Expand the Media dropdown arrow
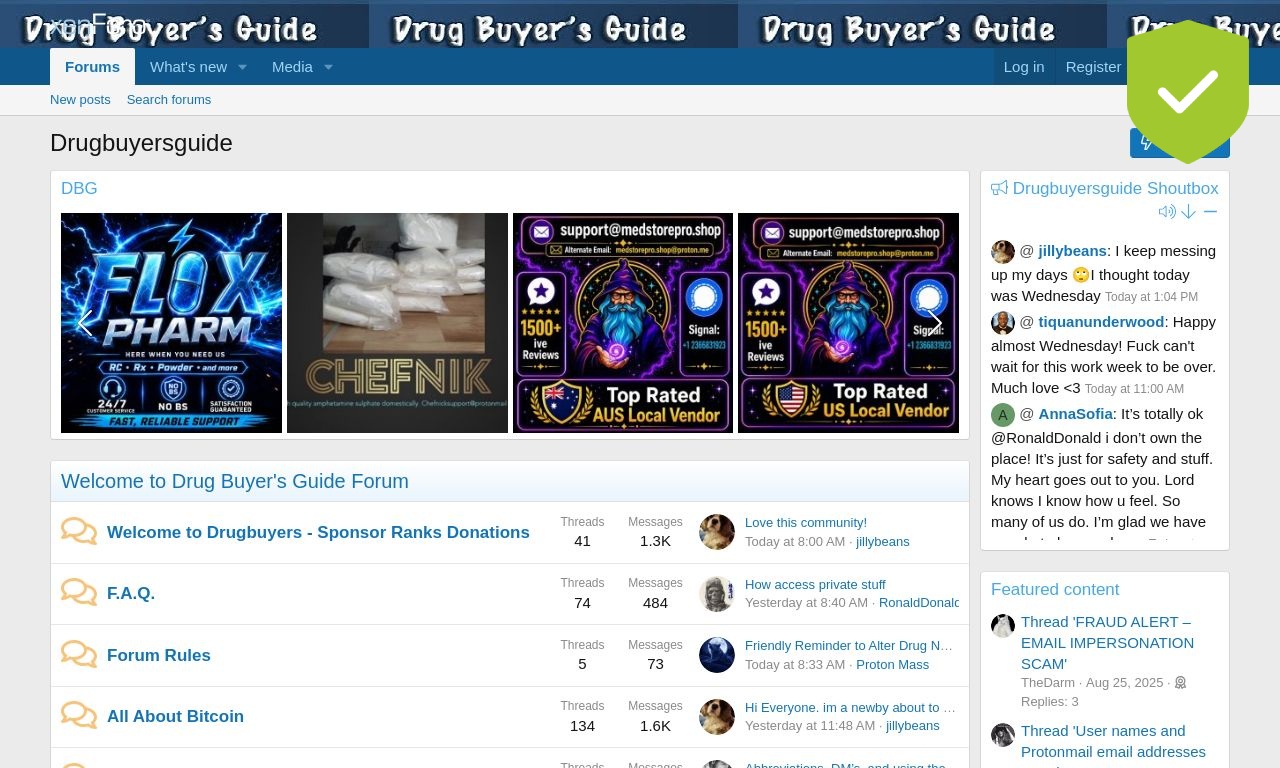The width and height of the screenshot is (1280, 768). [328, 67]
